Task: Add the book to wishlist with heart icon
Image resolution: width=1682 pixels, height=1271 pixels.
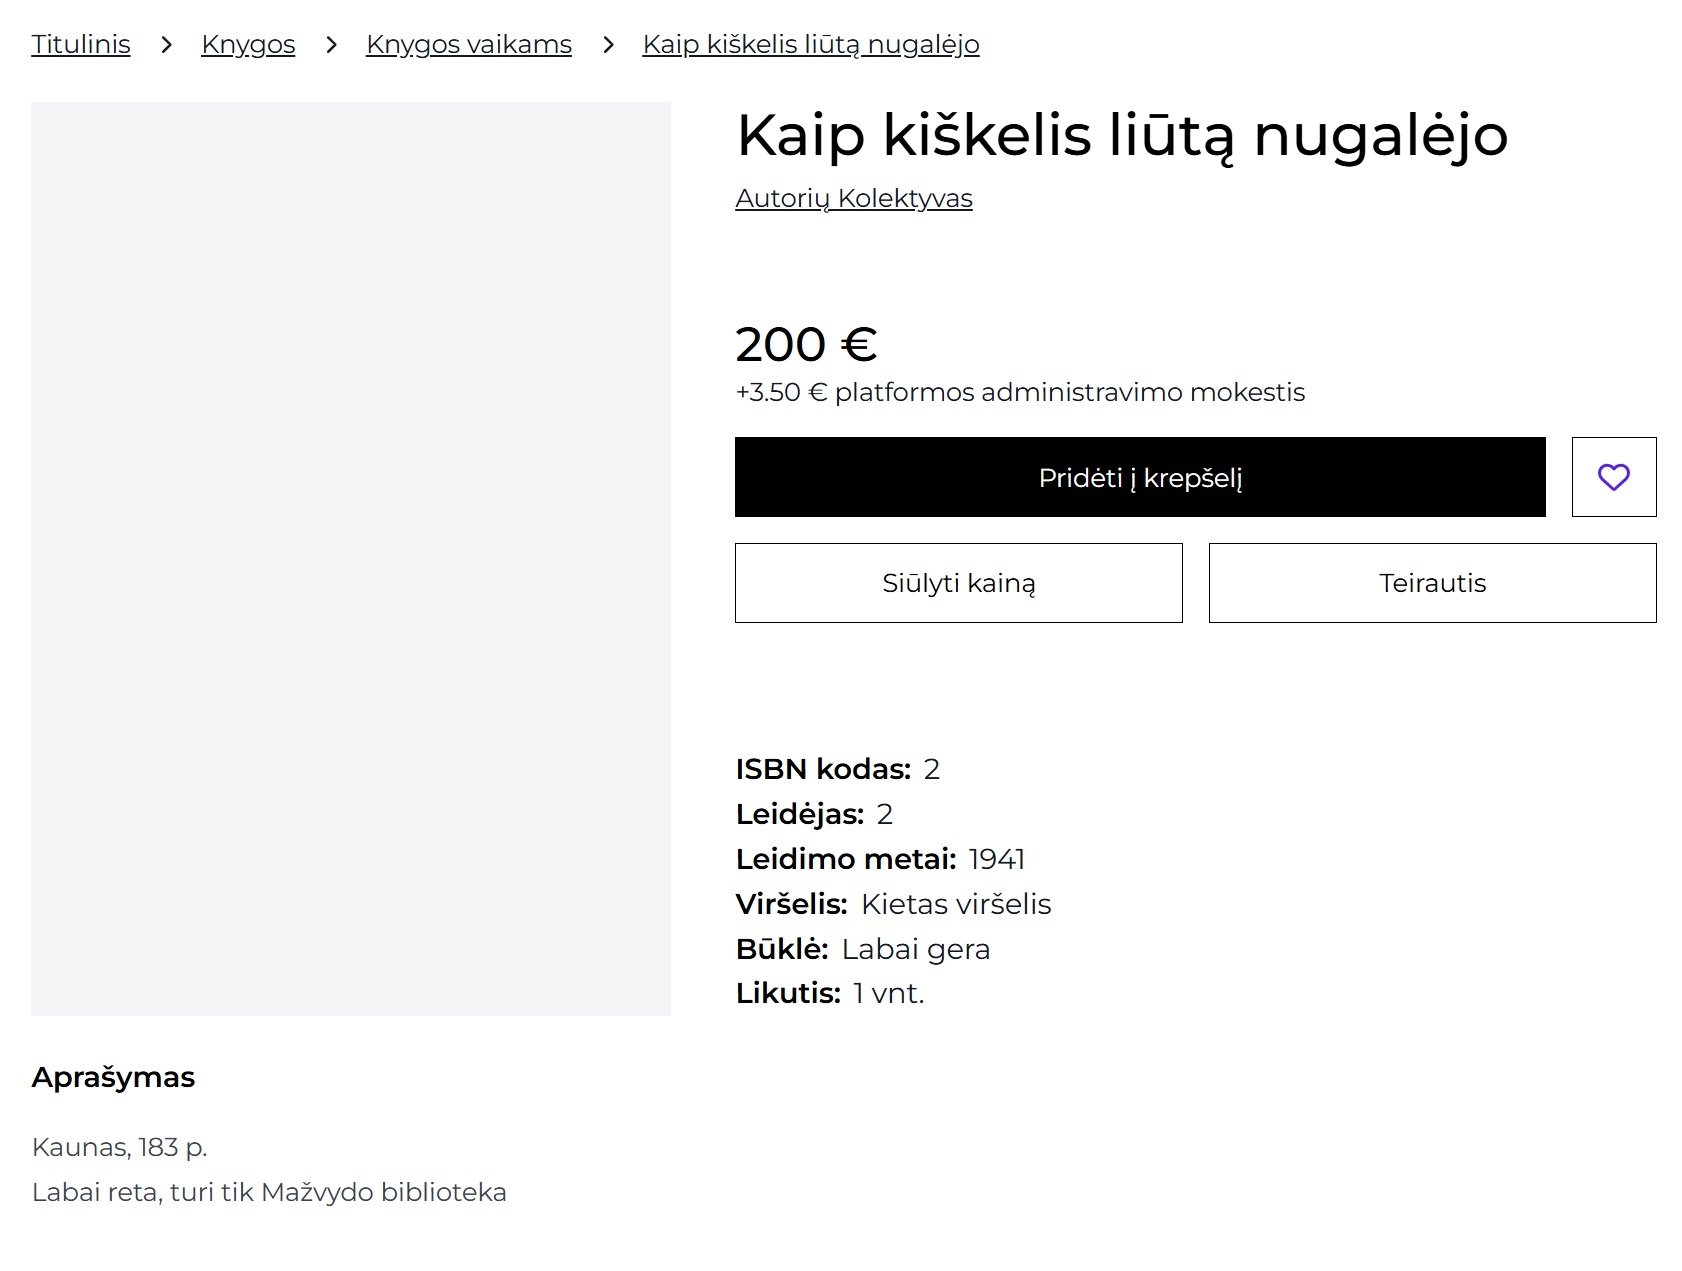Action: click(1613, 477)
